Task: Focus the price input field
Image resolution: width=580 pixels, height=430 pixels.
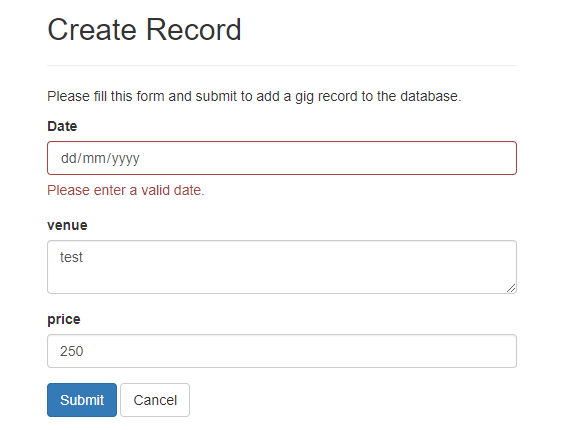Action: pos(282,351)
